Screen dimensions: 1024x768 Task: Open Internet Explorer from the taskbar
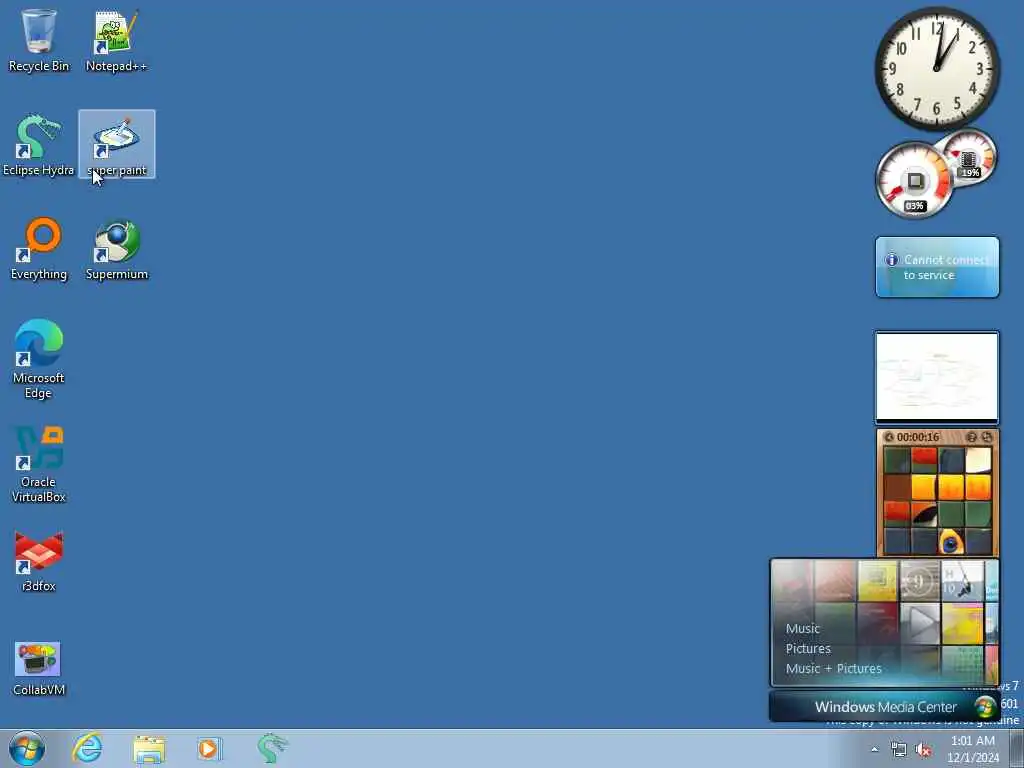tap(88, 748)
